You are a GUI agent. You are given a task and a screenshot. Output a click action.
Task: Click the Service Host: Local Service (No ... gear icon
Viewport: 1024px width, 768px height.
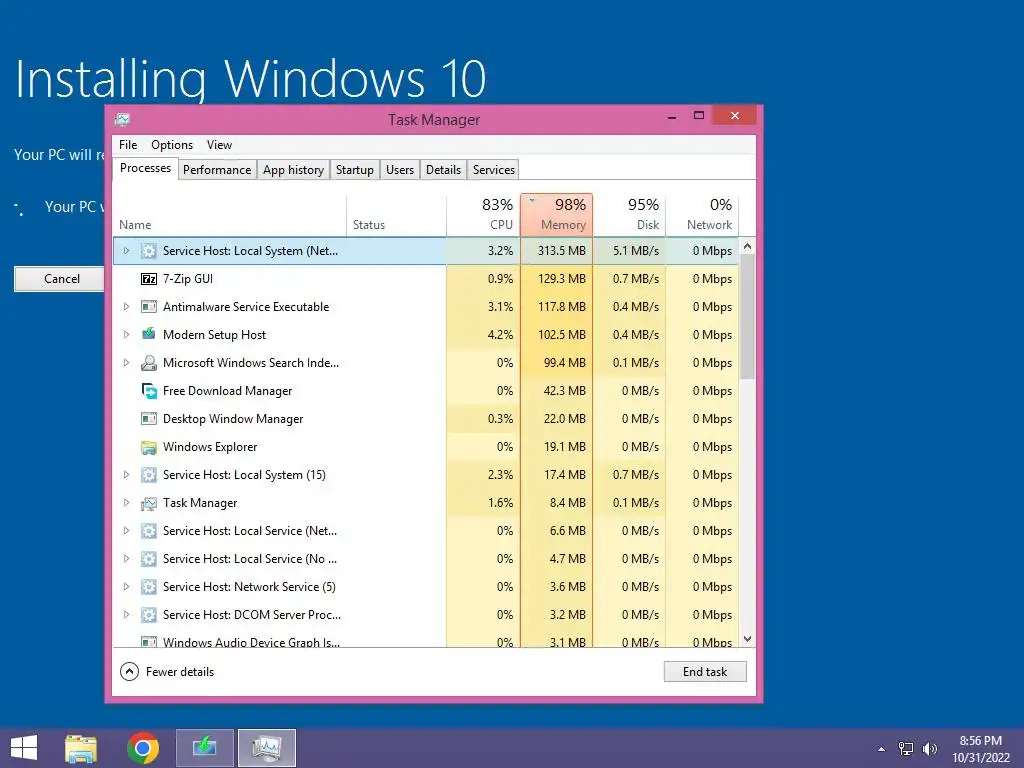149,559
